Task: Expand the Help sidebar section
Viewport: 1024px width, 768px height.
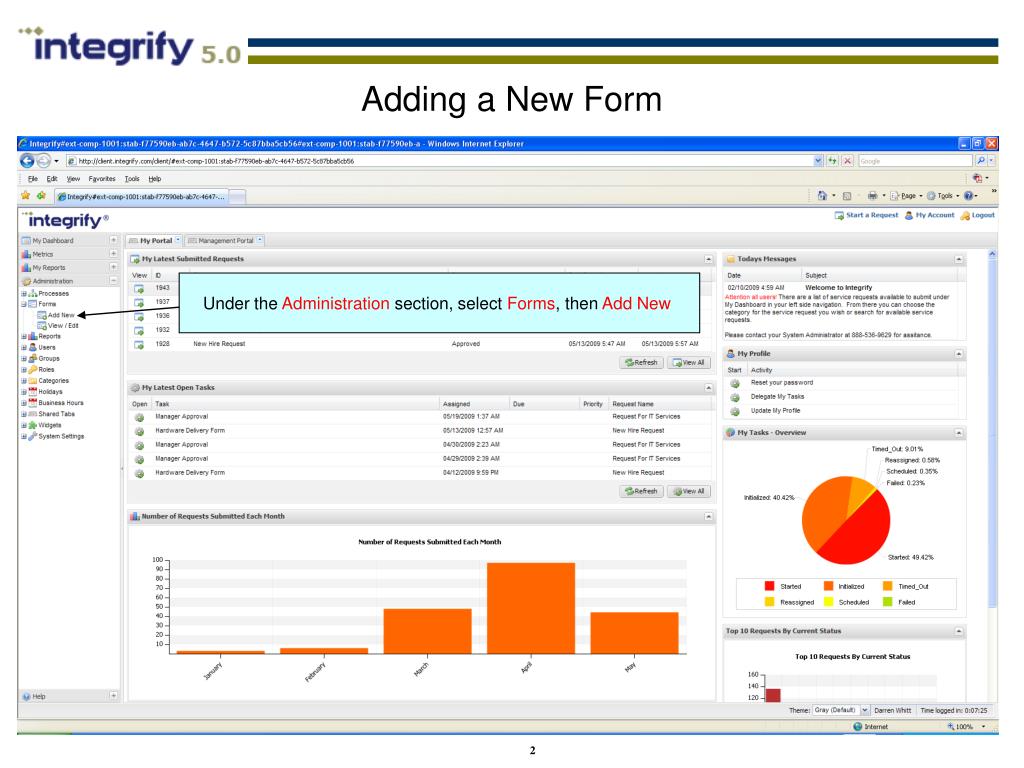Action: 113,696
